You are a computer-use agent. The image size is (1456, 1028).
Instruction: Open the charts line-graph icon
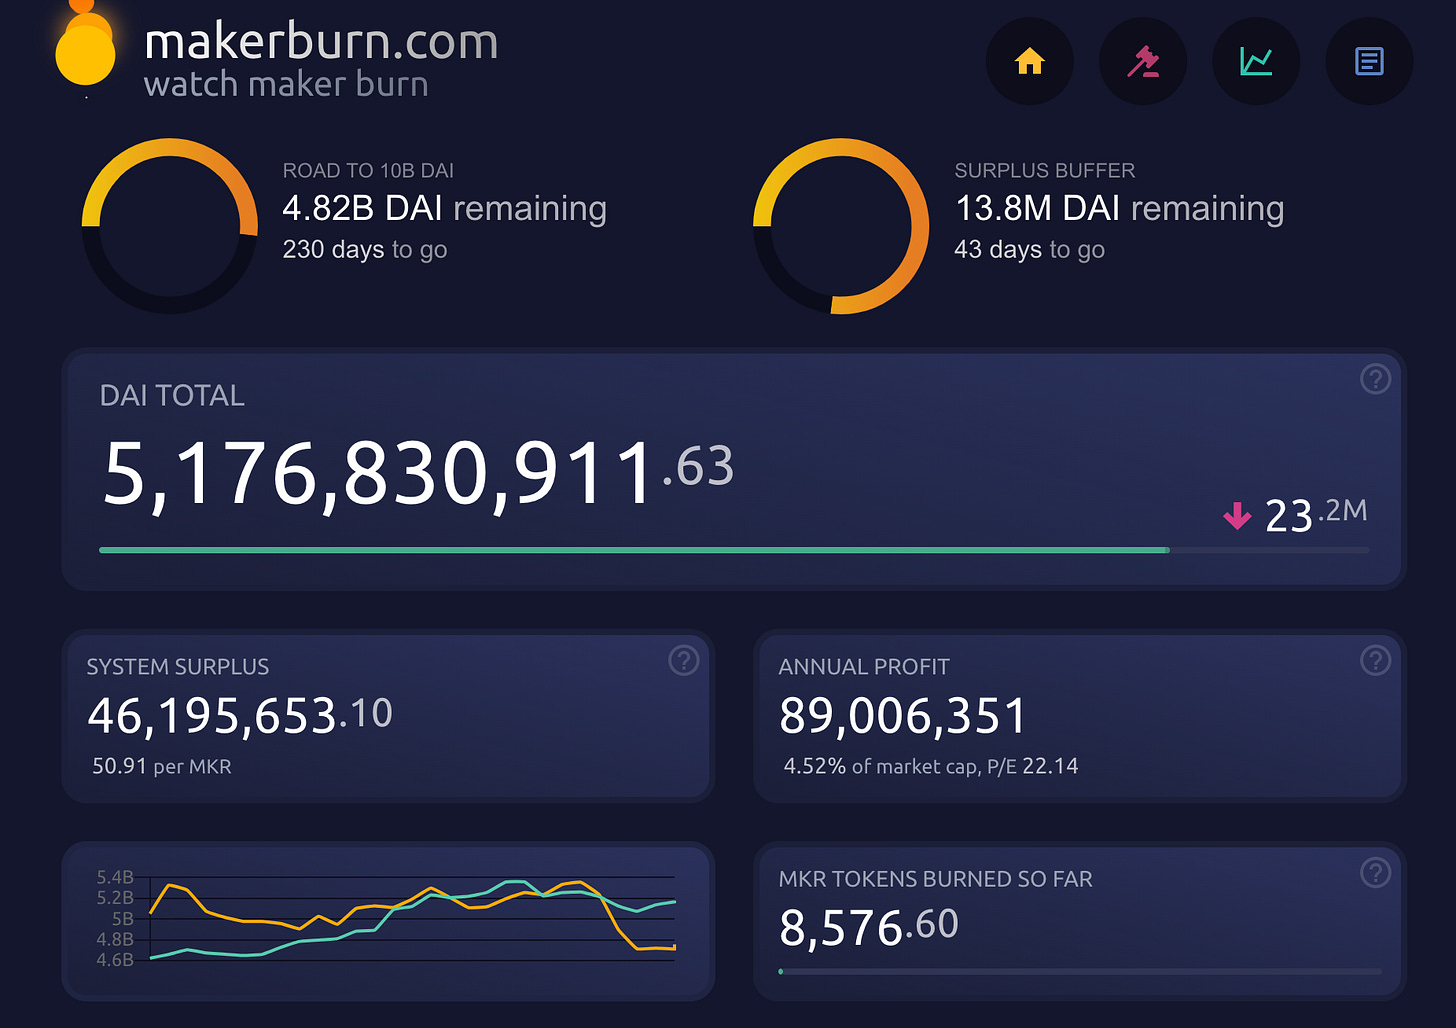(1256, 62)
